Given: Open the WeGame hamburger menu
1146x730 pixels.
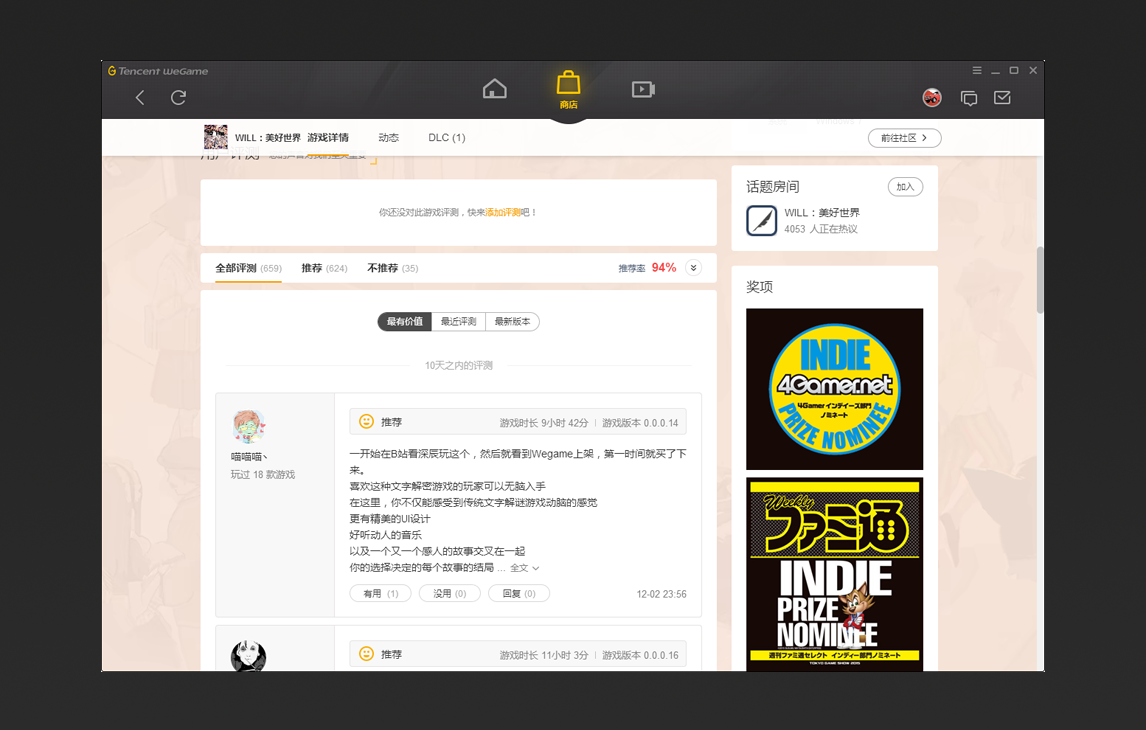Looking at the screenshot, I should [976, 70].
